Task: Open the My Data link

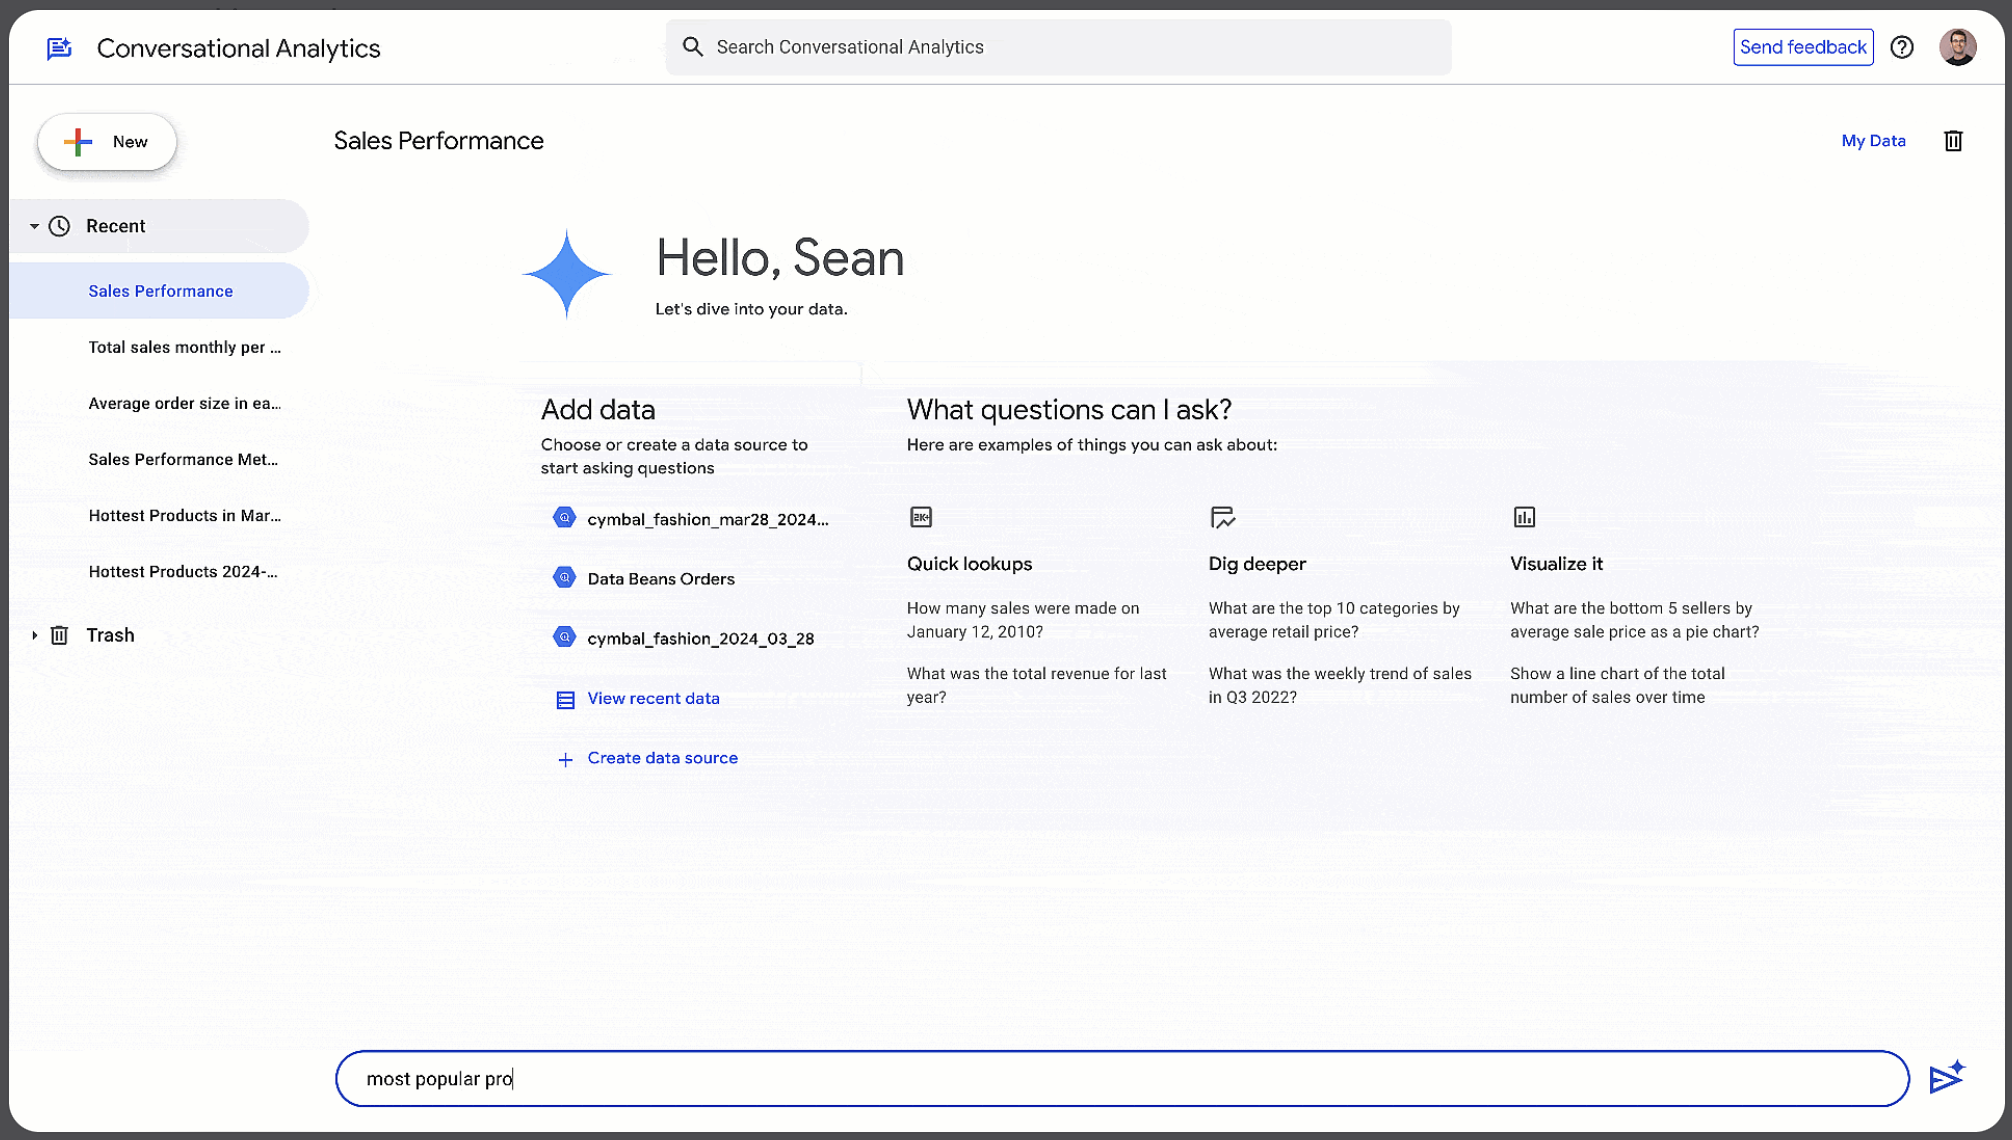Action: [x=1873, y=140]
